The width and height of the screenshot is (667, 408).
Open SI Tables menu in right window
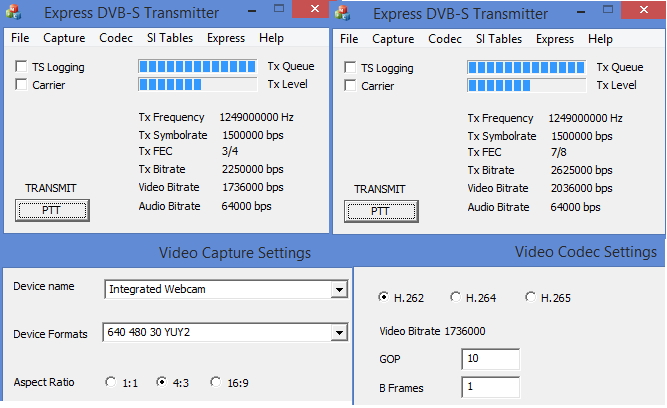point(499,39)
